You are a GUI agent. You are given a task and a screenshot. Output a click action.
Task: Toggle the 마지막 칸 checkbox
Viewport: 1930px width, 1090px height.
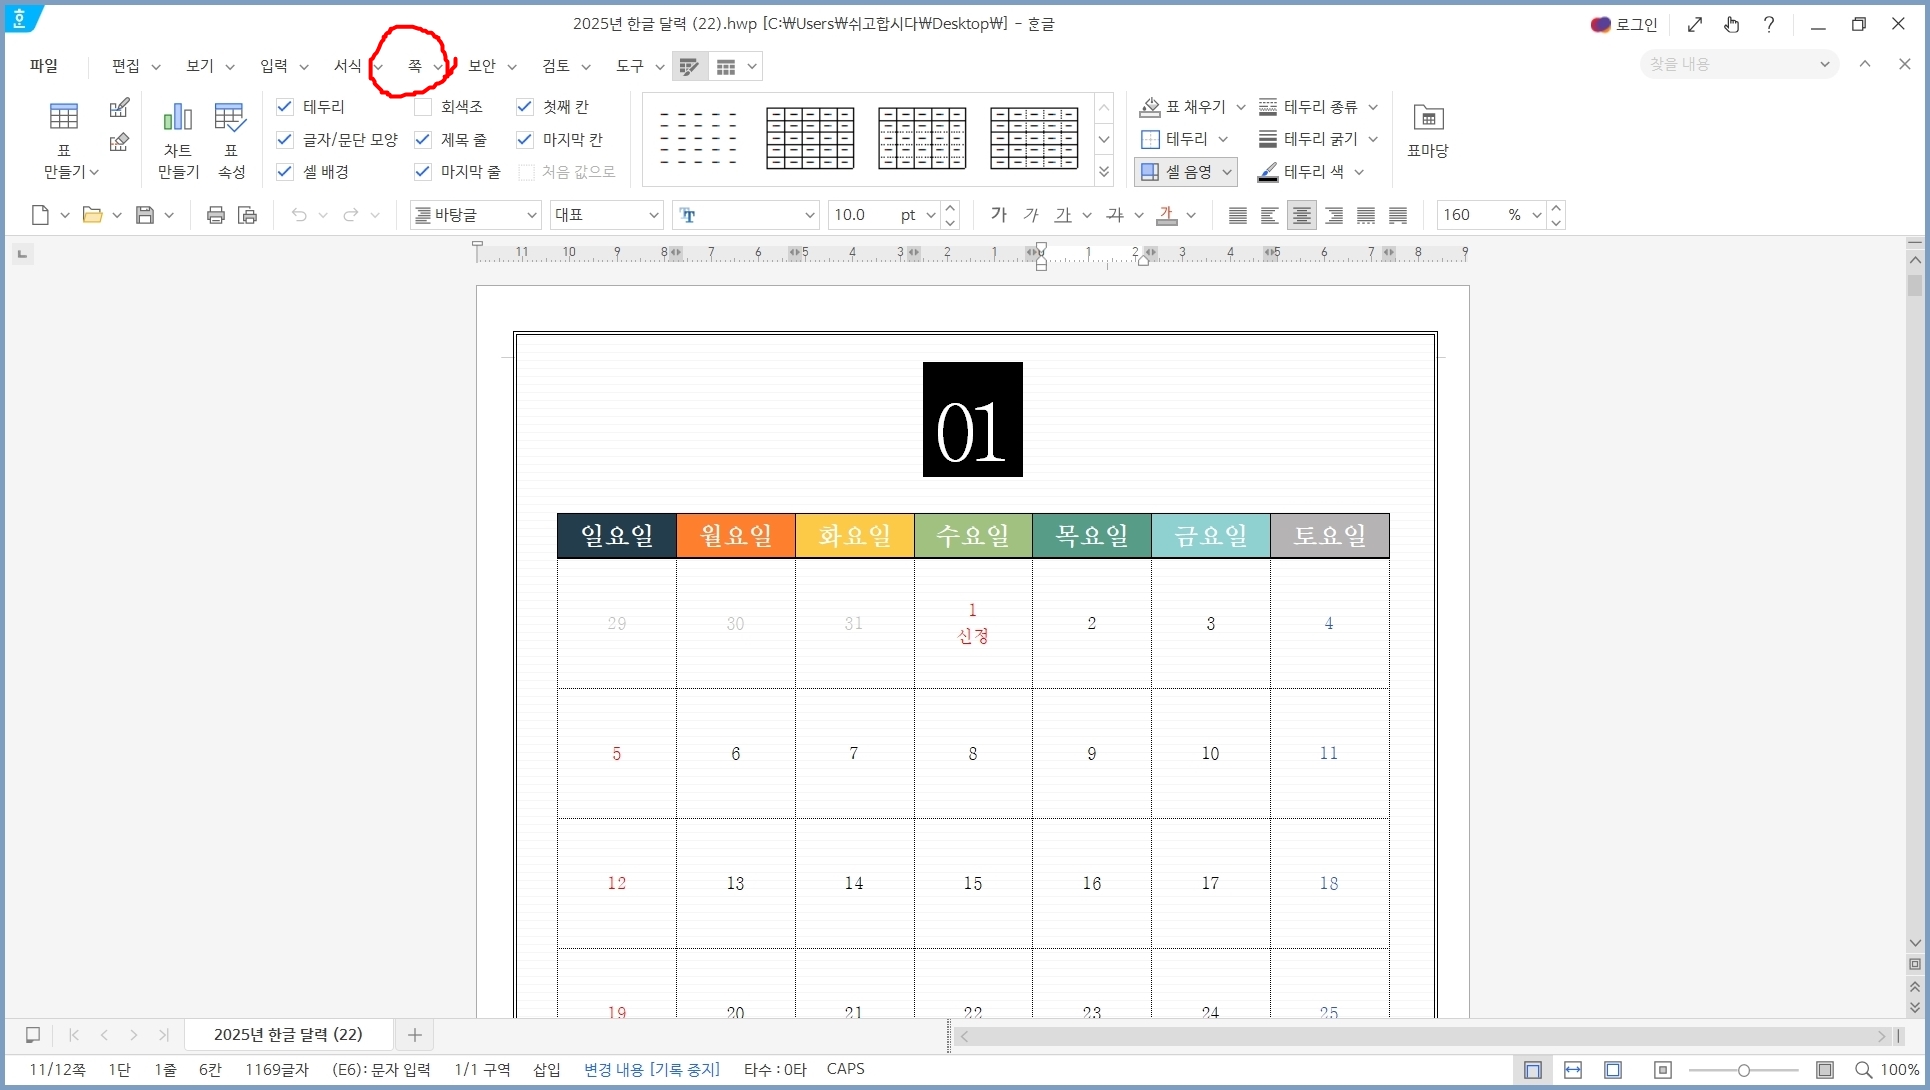click(x=525, y=140)
